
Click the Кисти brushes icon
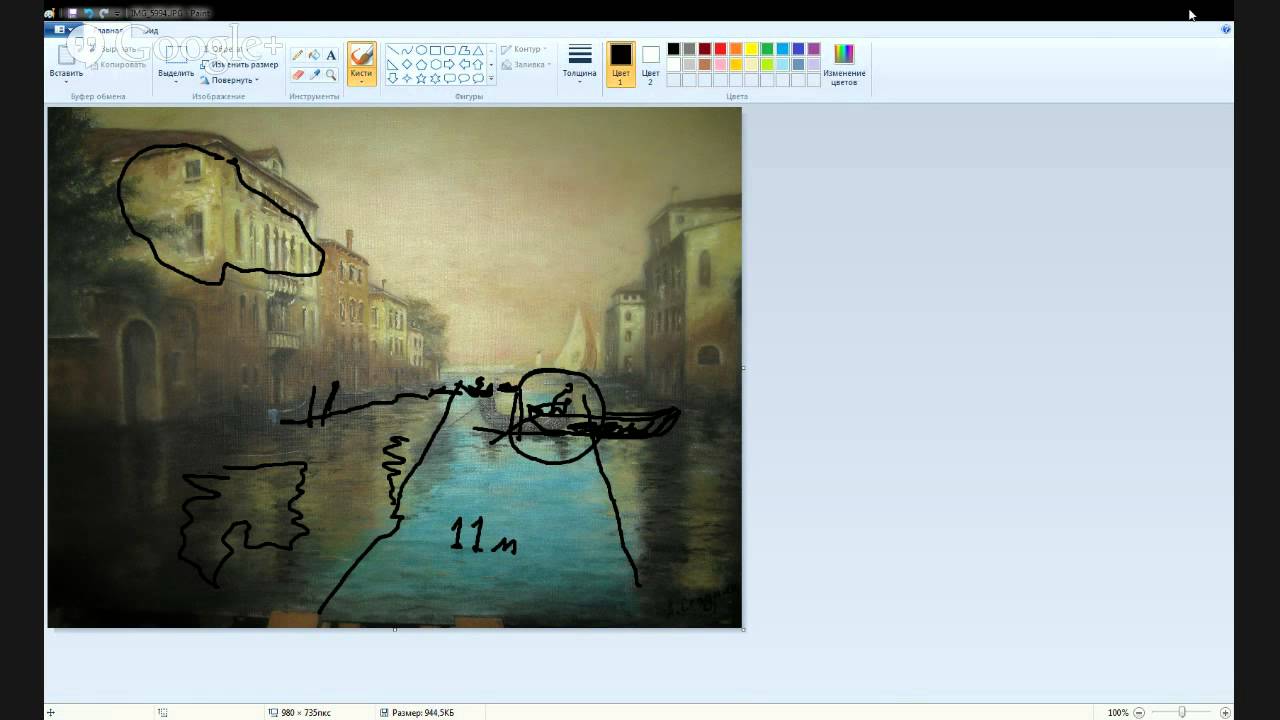click(x=362, y=56)
